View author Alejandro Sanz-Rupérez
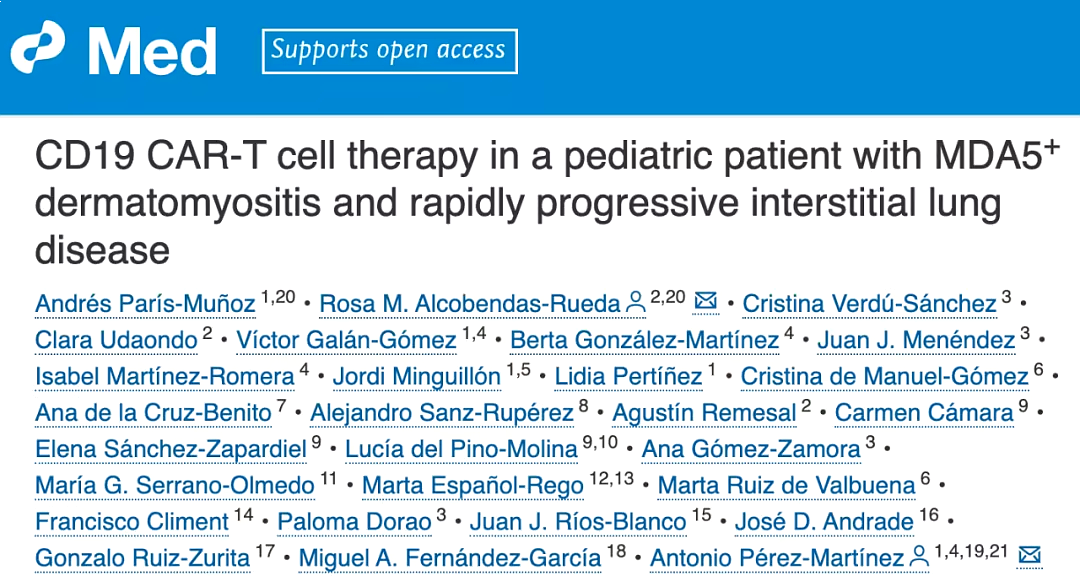Image resolution: width=1080 pixels, height=581 pixels. (x=442, y=413)
